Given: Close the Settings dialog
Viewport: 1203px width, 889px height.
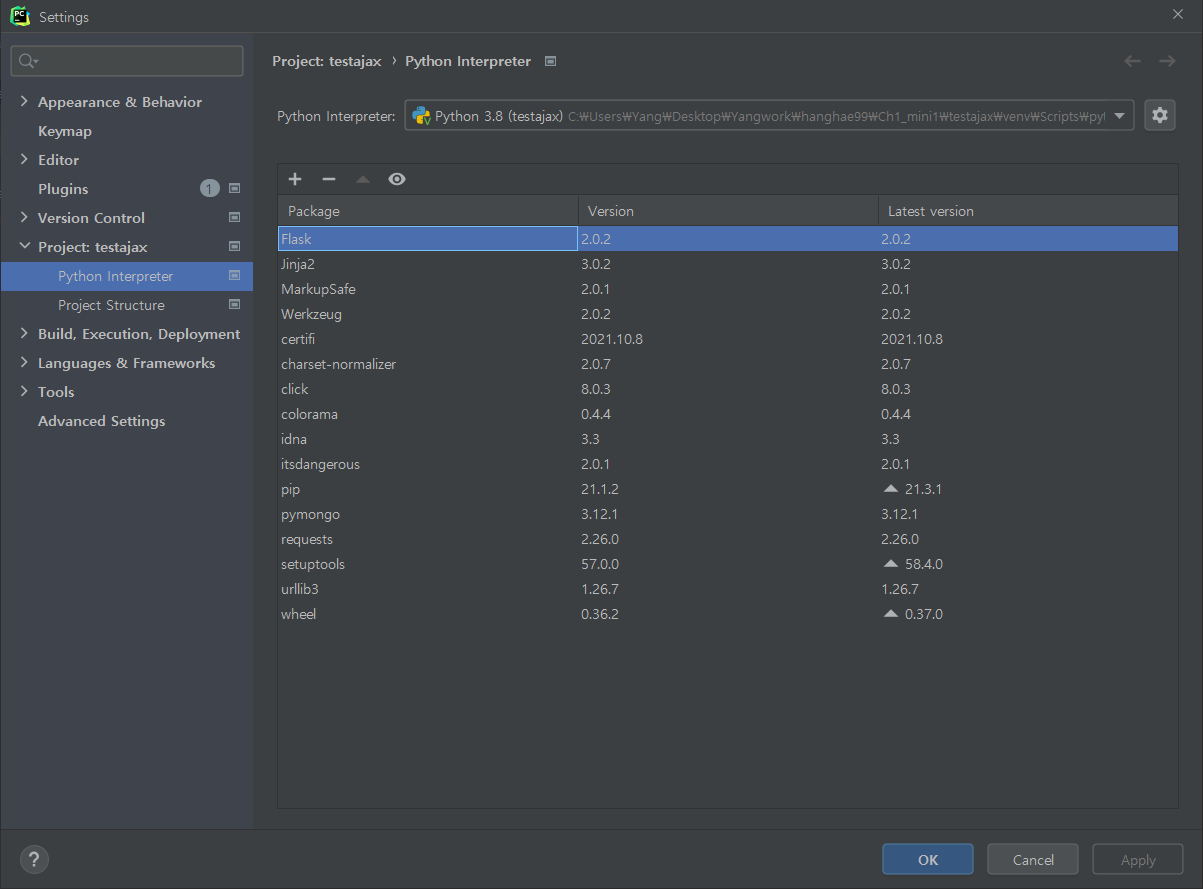Looking at the screenshot, I should point(1177,14).
